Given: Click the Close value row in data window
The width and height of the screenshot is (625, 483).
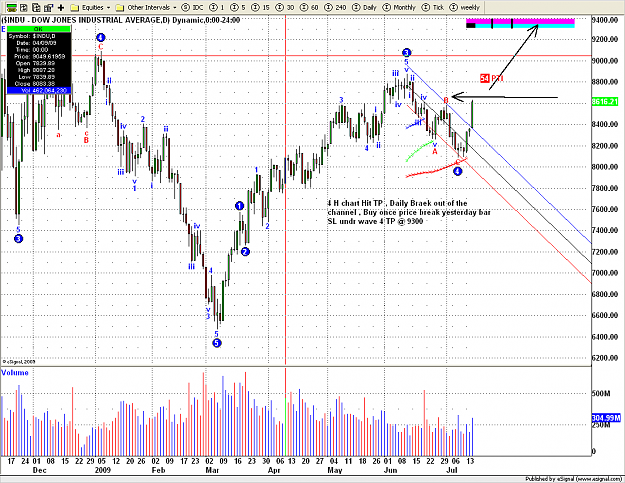Looking at the screenshot, I should coord(39,84).
